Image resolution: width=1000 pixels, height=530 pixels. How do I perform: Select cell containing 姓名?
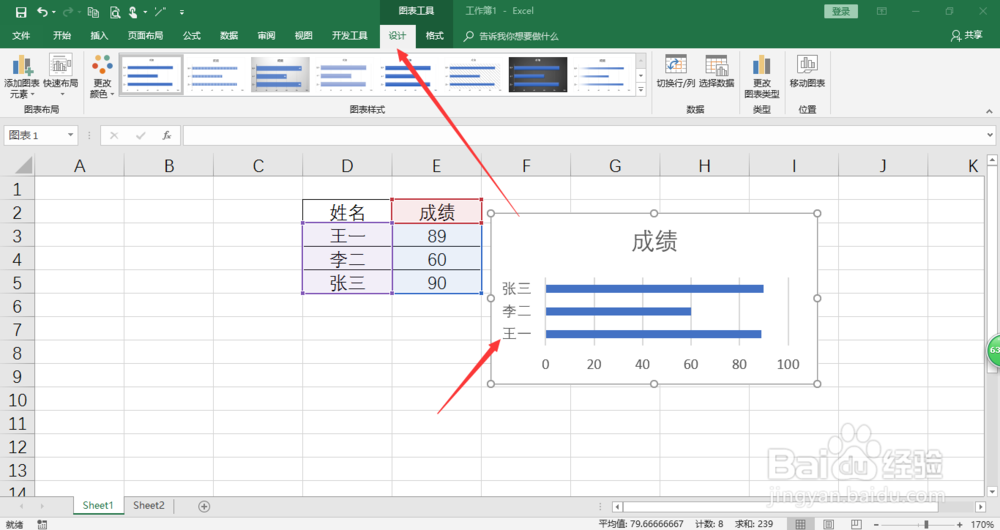pyautogui.click(x=347, y=212)
